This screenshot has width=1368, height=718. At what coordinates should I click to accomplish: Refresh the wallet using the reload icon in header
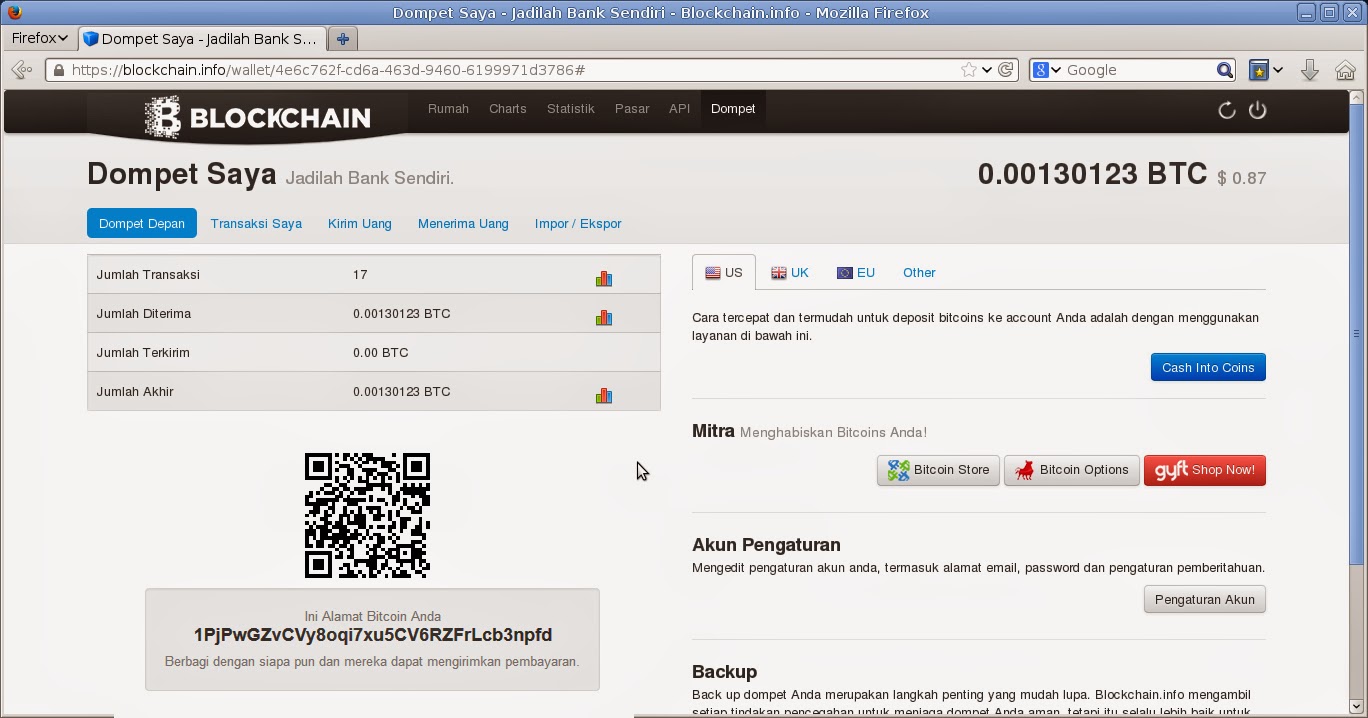(x=1226, y=110)
